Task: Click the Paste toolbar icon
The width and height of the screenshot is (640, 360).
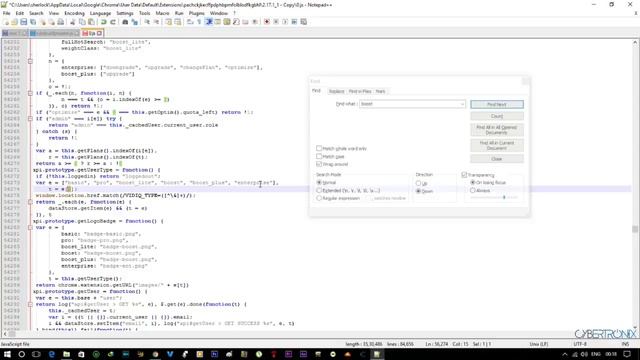Action: (91, 22)
